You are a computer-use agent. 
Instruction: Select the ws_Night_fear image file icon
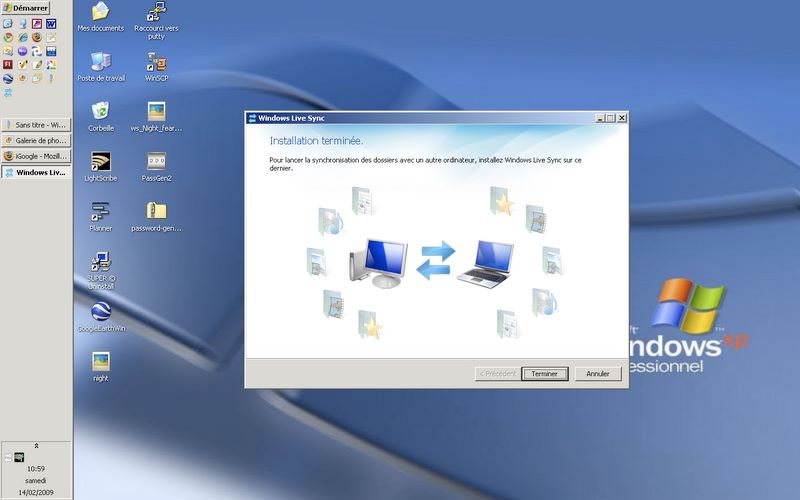[156, 117]
